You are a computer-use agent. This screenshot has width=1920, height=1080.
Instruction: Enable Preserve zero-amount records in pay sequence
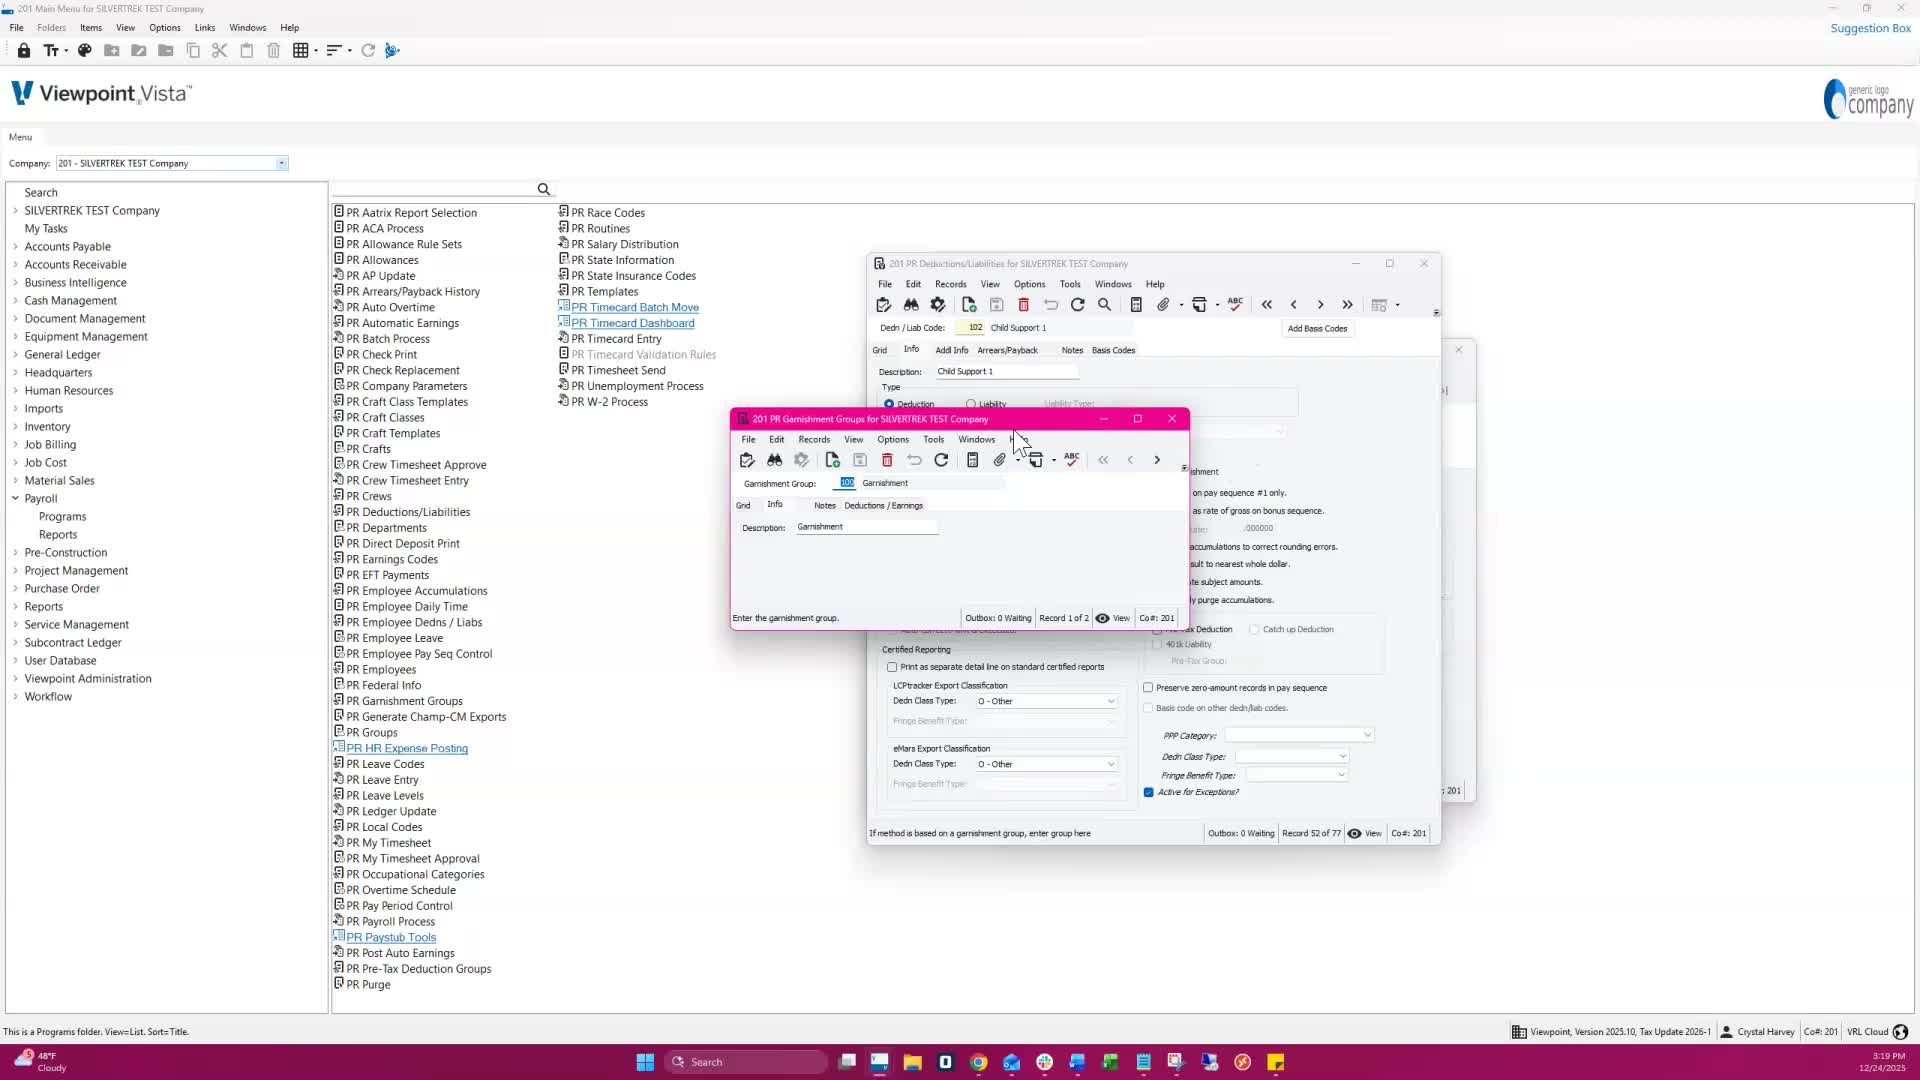tap(1148, 688)
